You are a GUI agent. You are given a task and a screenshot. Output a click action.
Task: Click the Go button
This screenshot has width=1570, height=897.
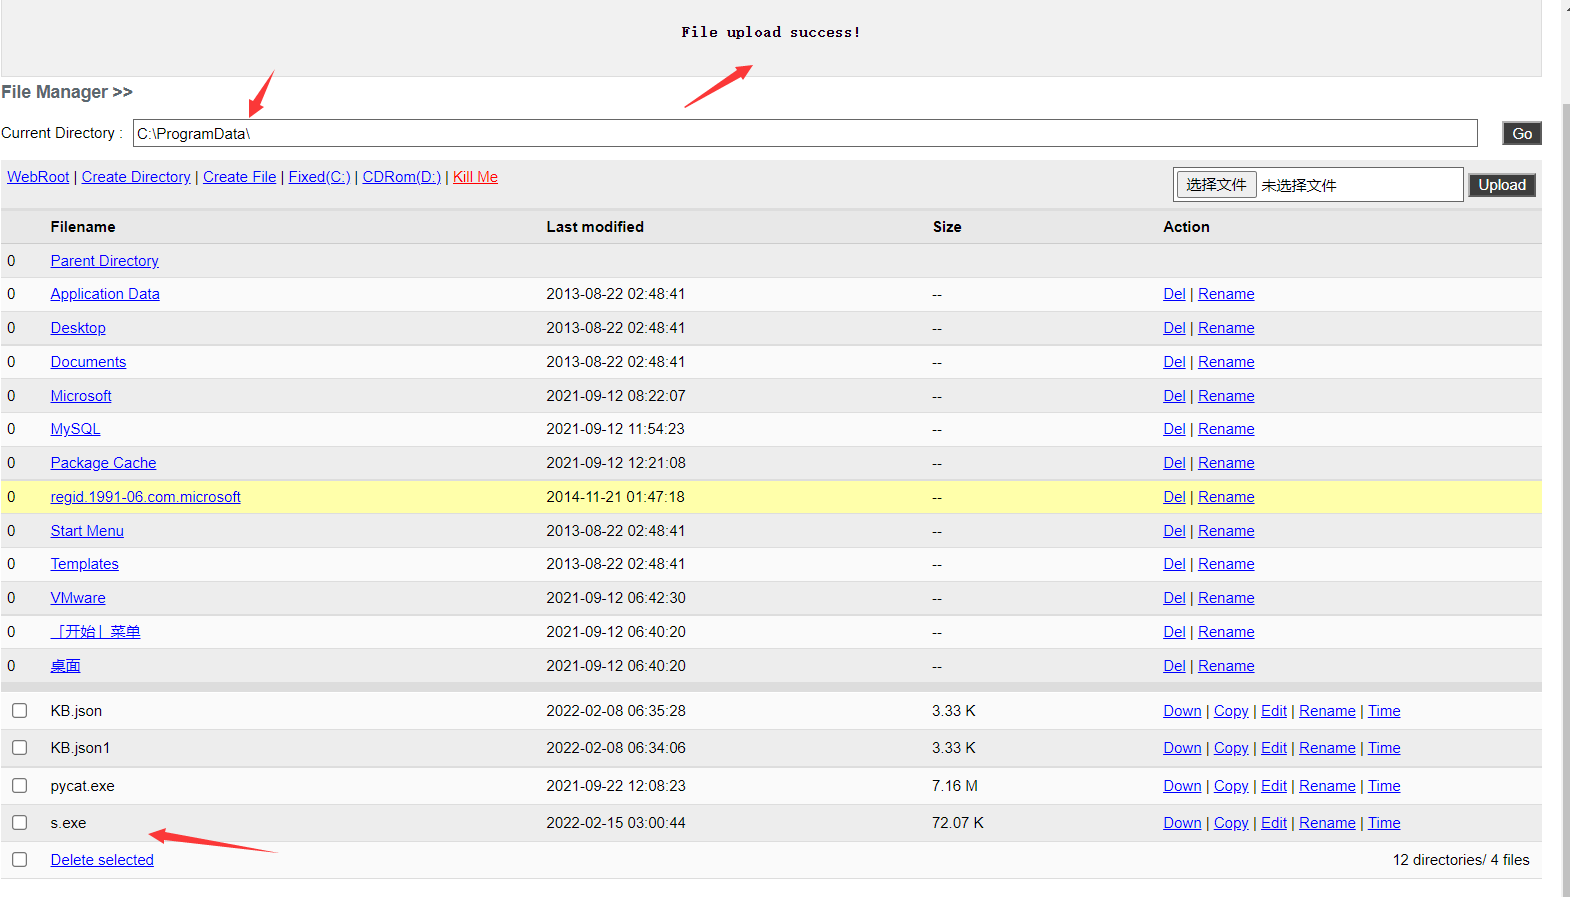point(1522,133)
